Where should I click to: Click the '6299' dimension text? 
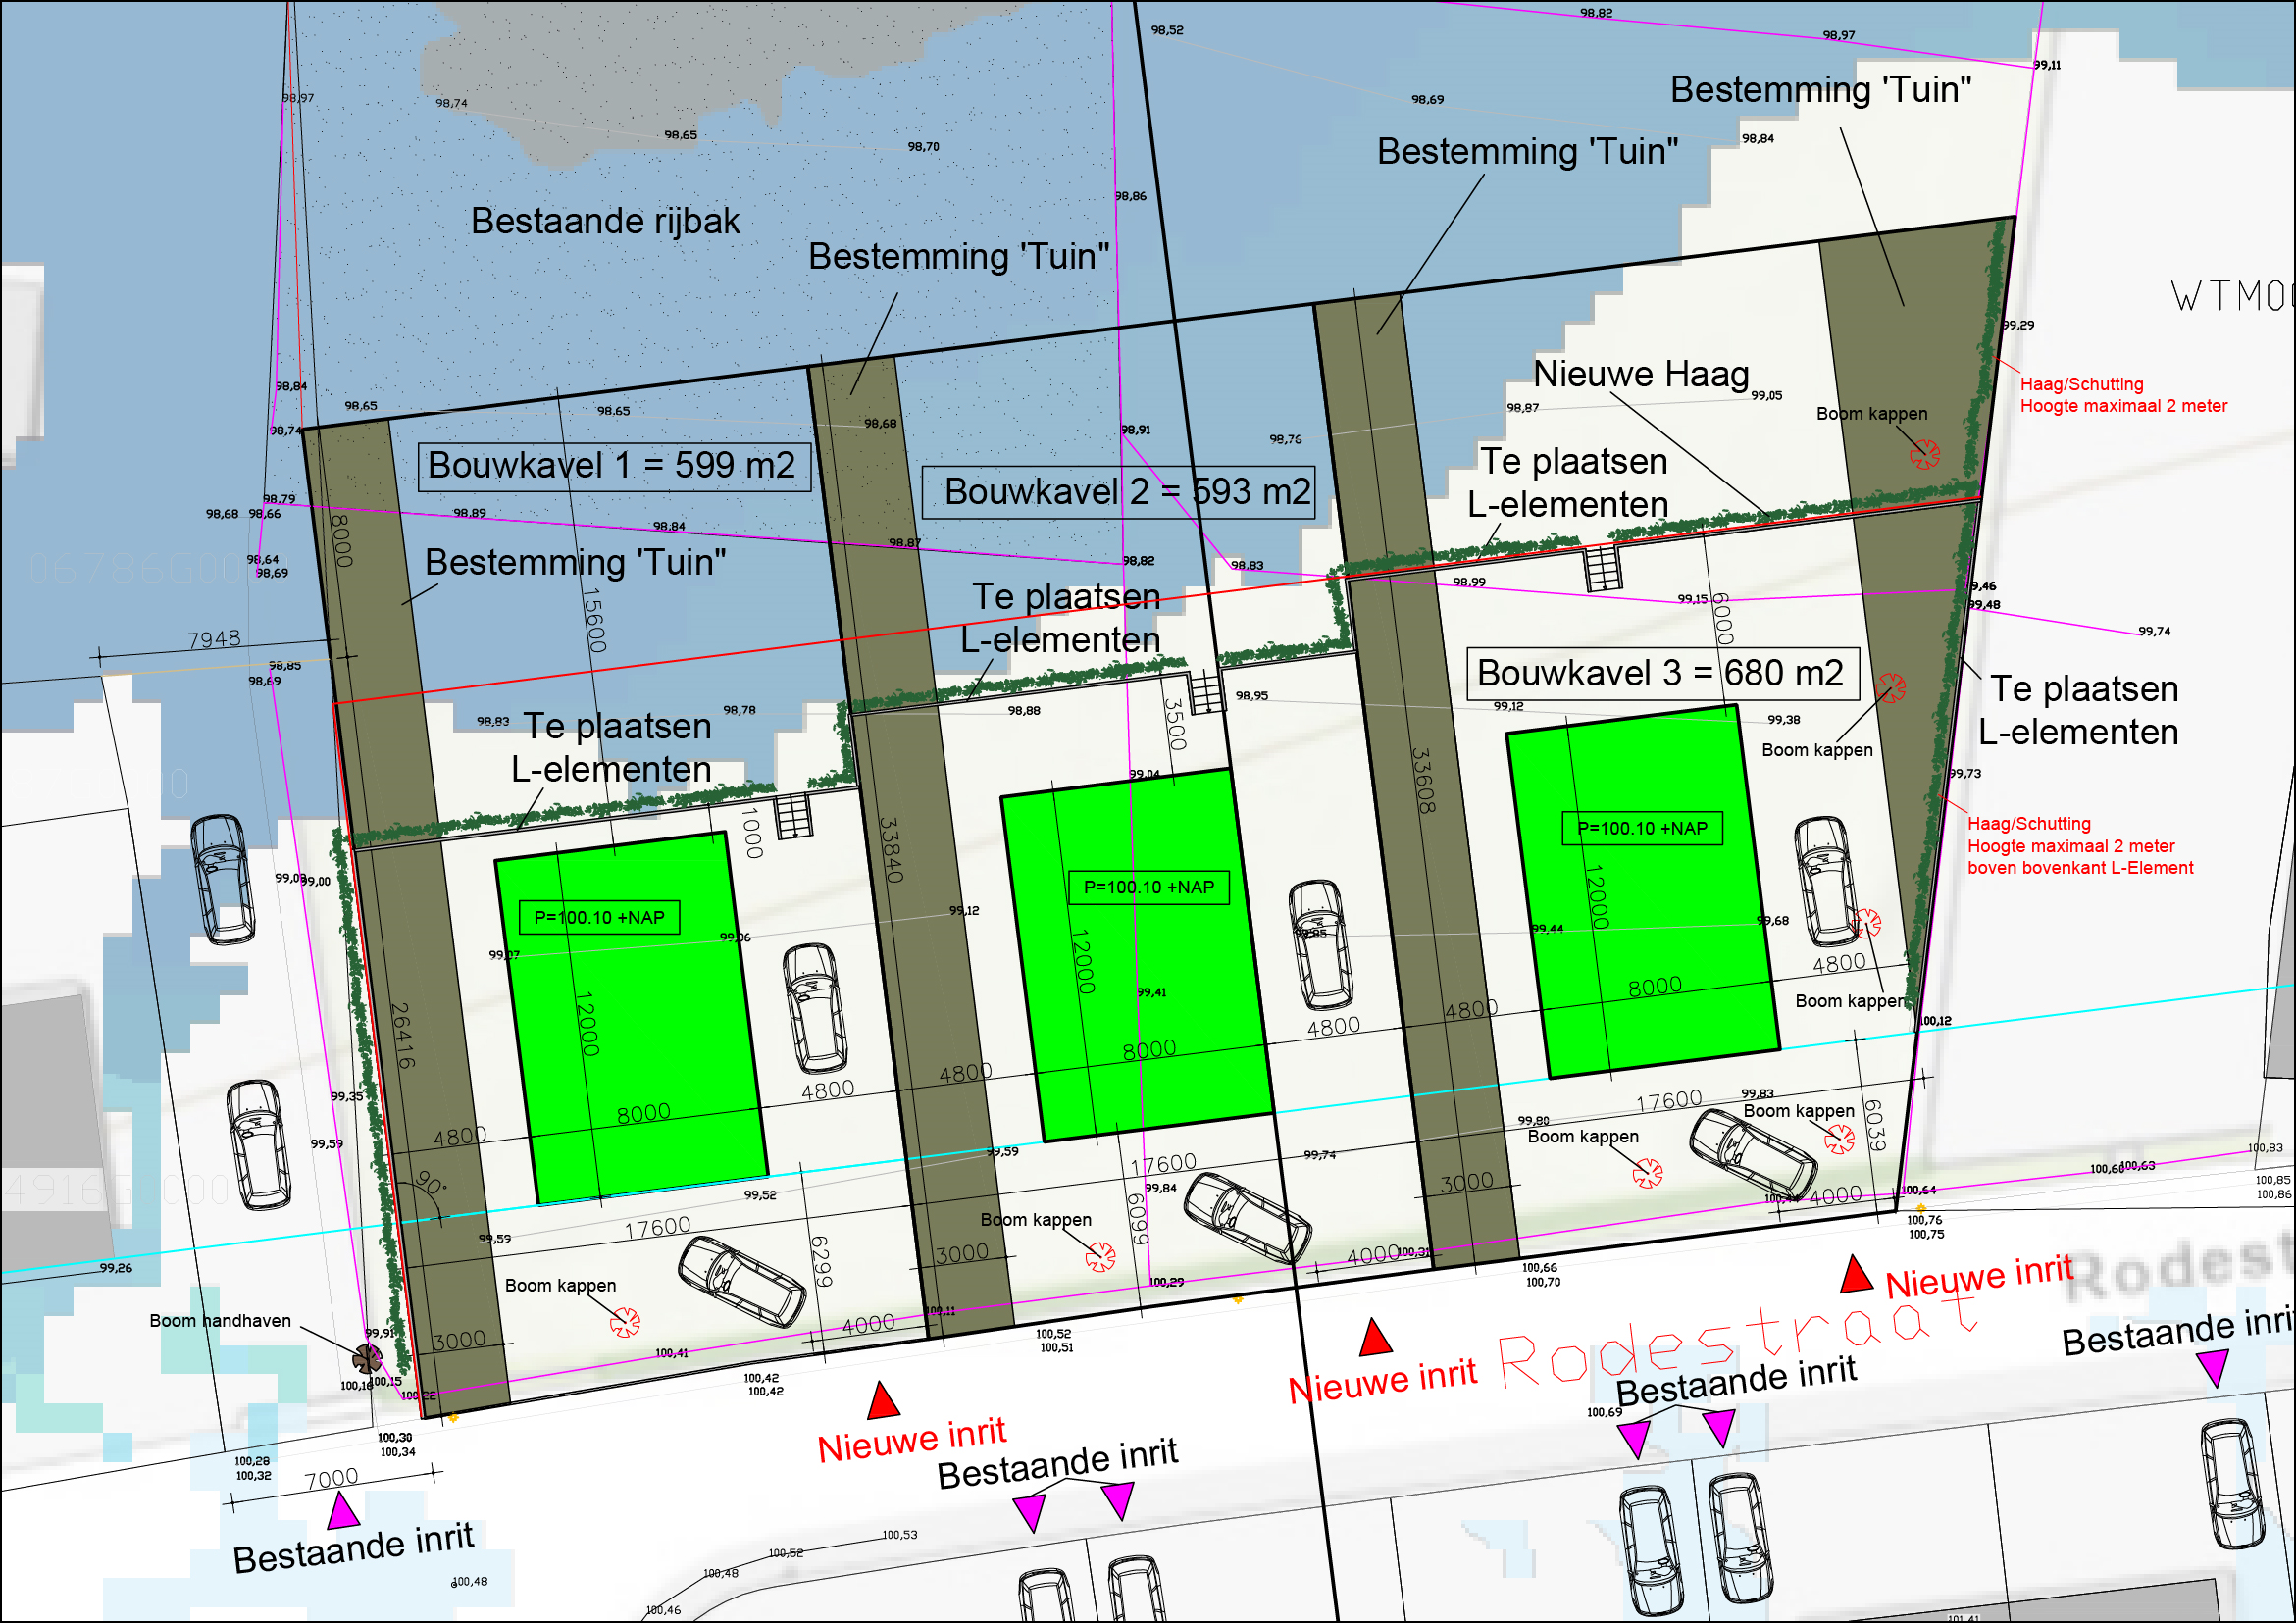tap(820, 1261)
